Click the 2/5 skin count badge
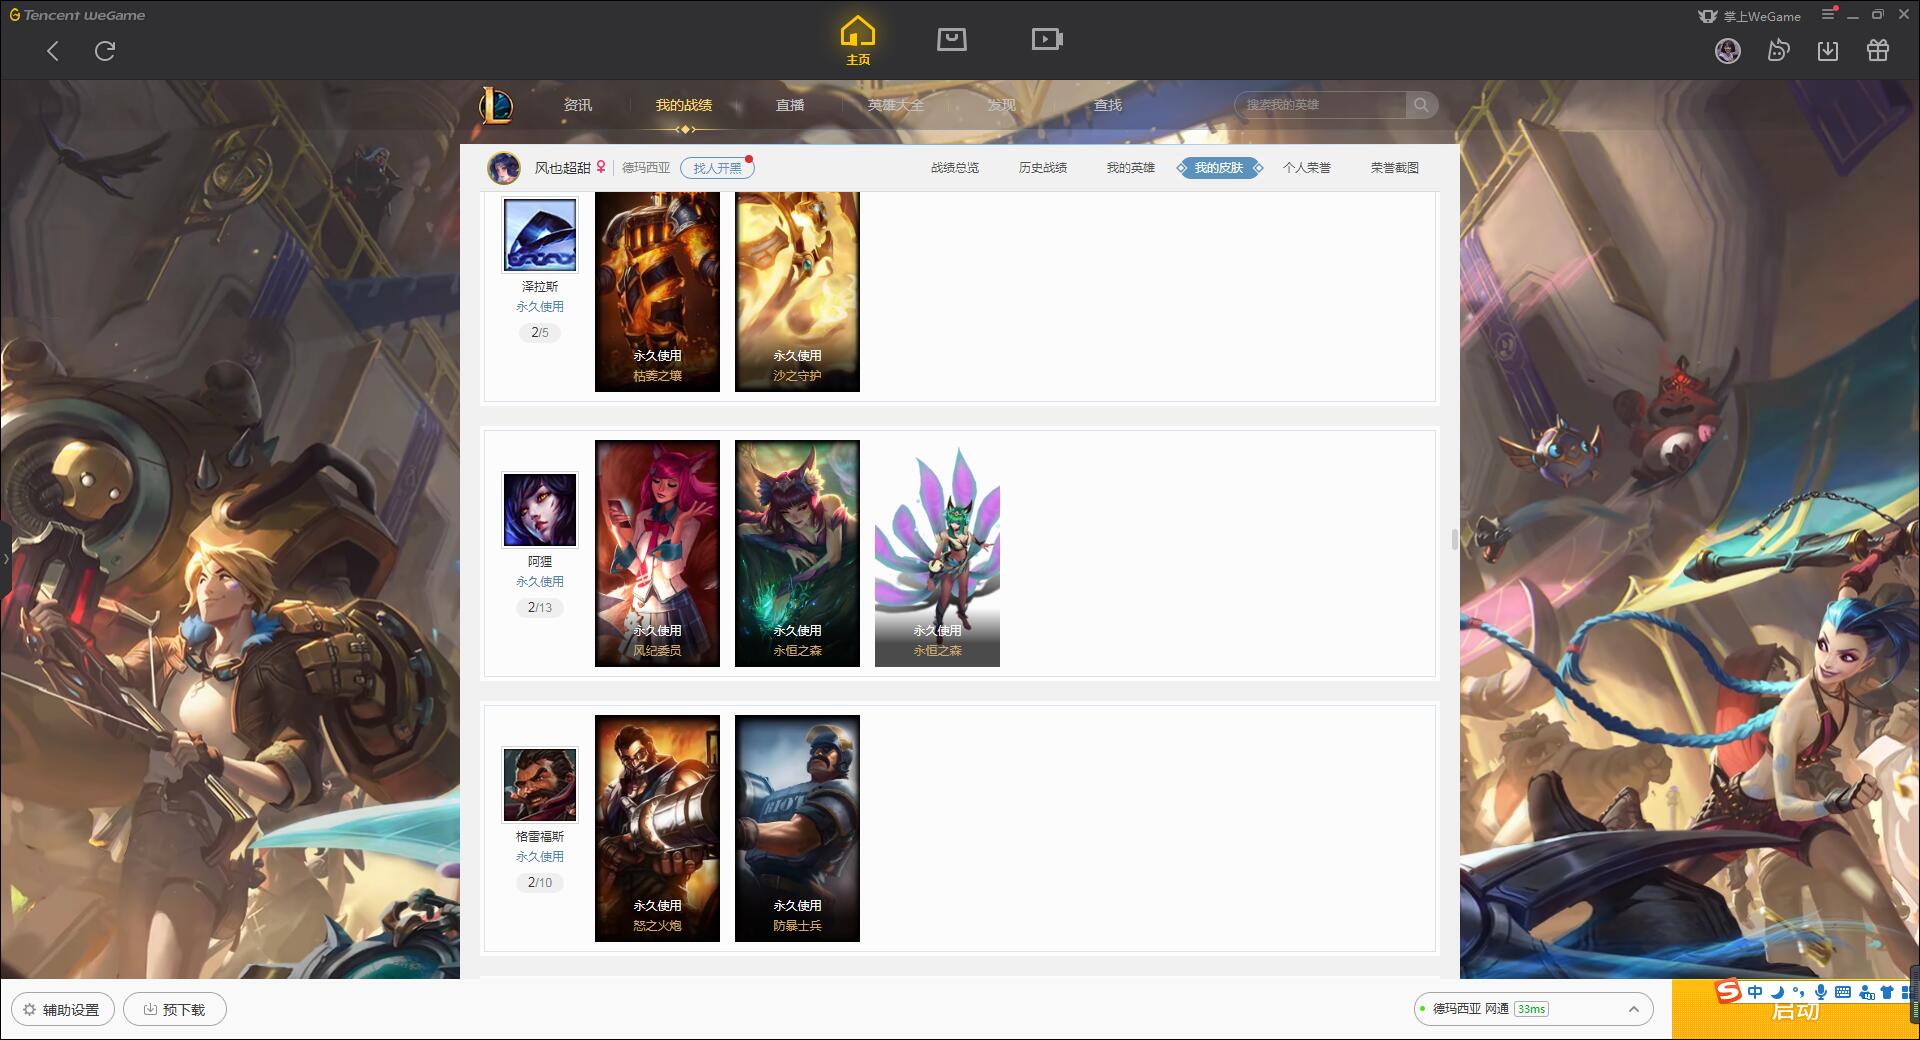 pyautogui.click(x=540, y=332)
